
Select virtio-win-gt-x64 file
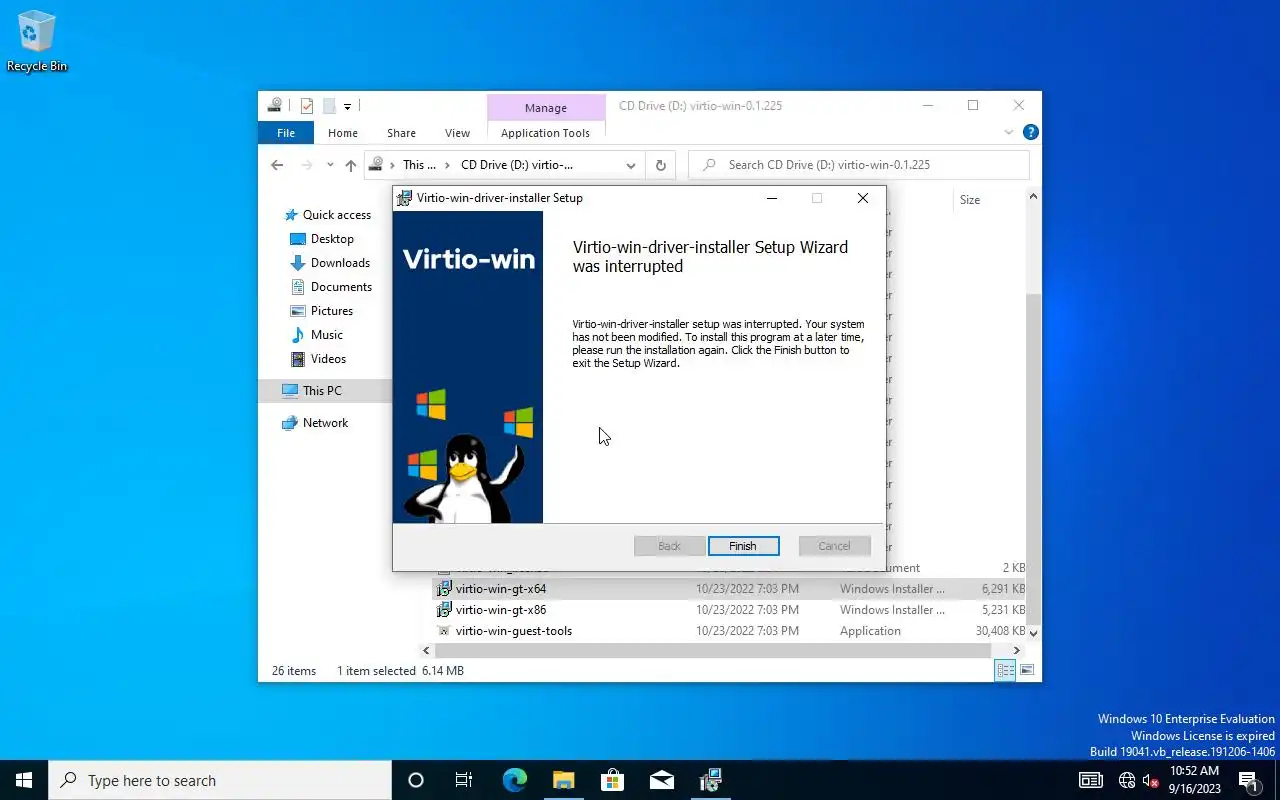click(731, 589)
